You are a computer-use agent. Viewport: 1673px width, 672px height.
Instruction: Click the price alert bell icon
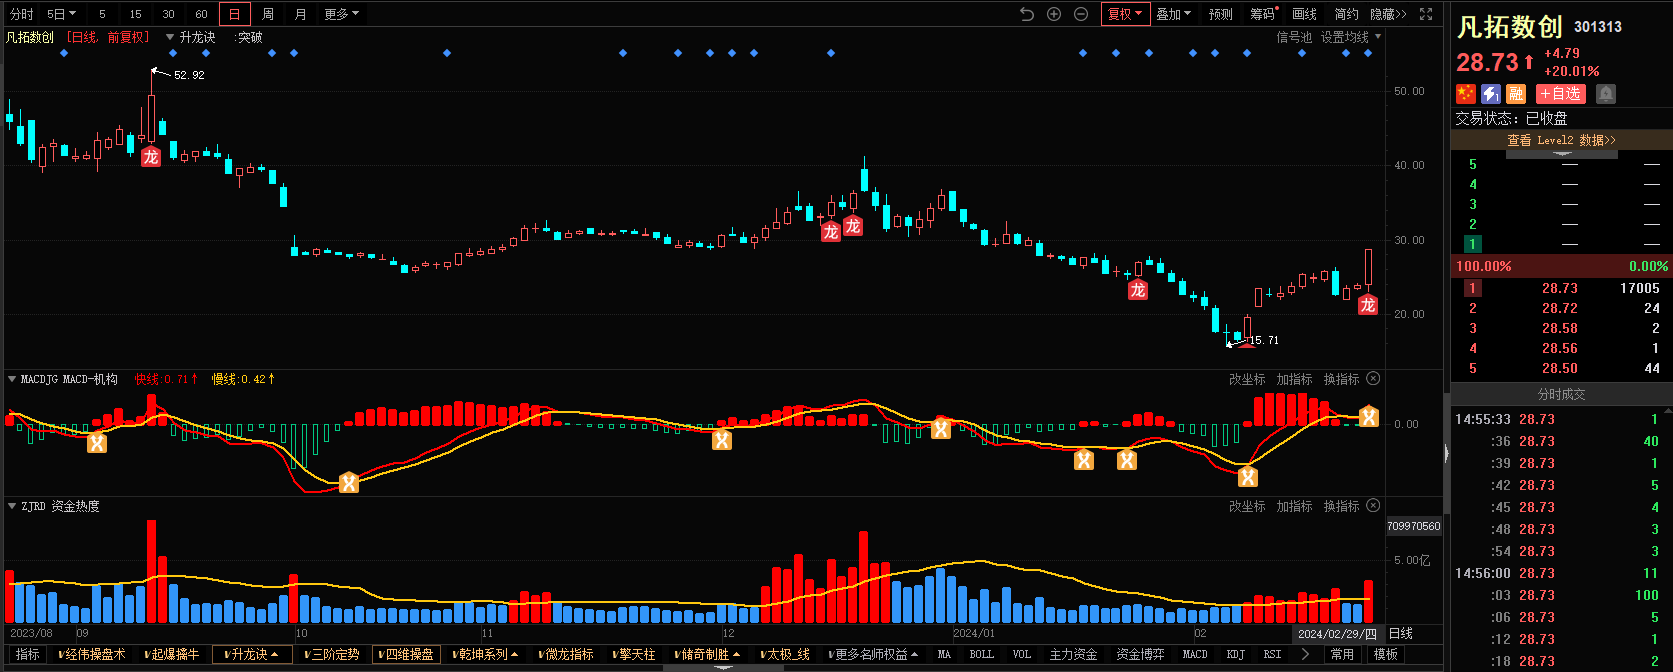pyautogui.click(x=1606, y=93)
